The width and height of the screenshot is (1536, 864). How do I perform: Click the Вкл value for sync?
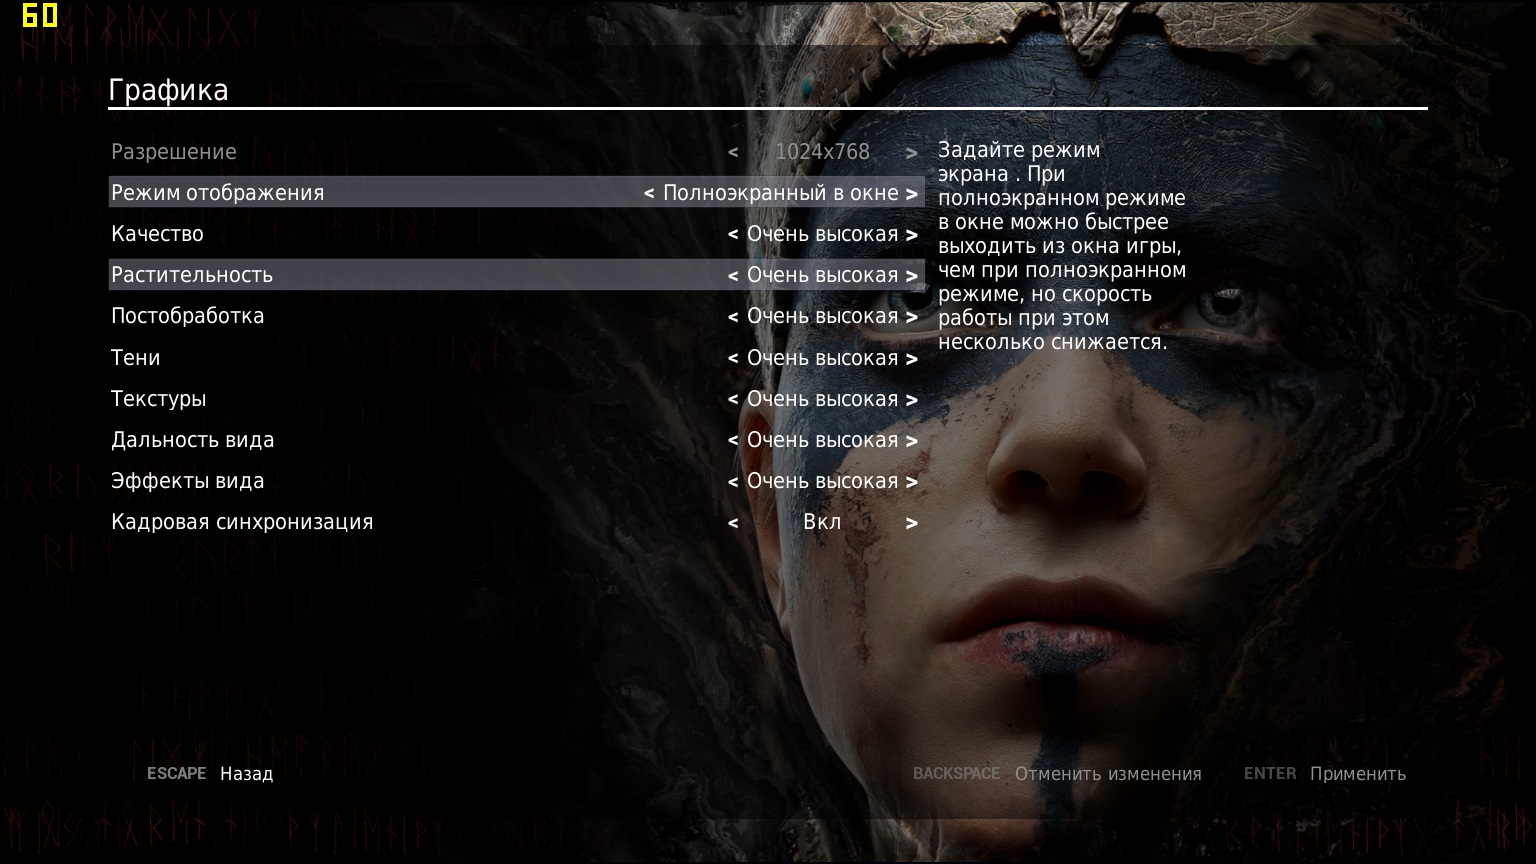pyautogui.click(x=822, y=522)
